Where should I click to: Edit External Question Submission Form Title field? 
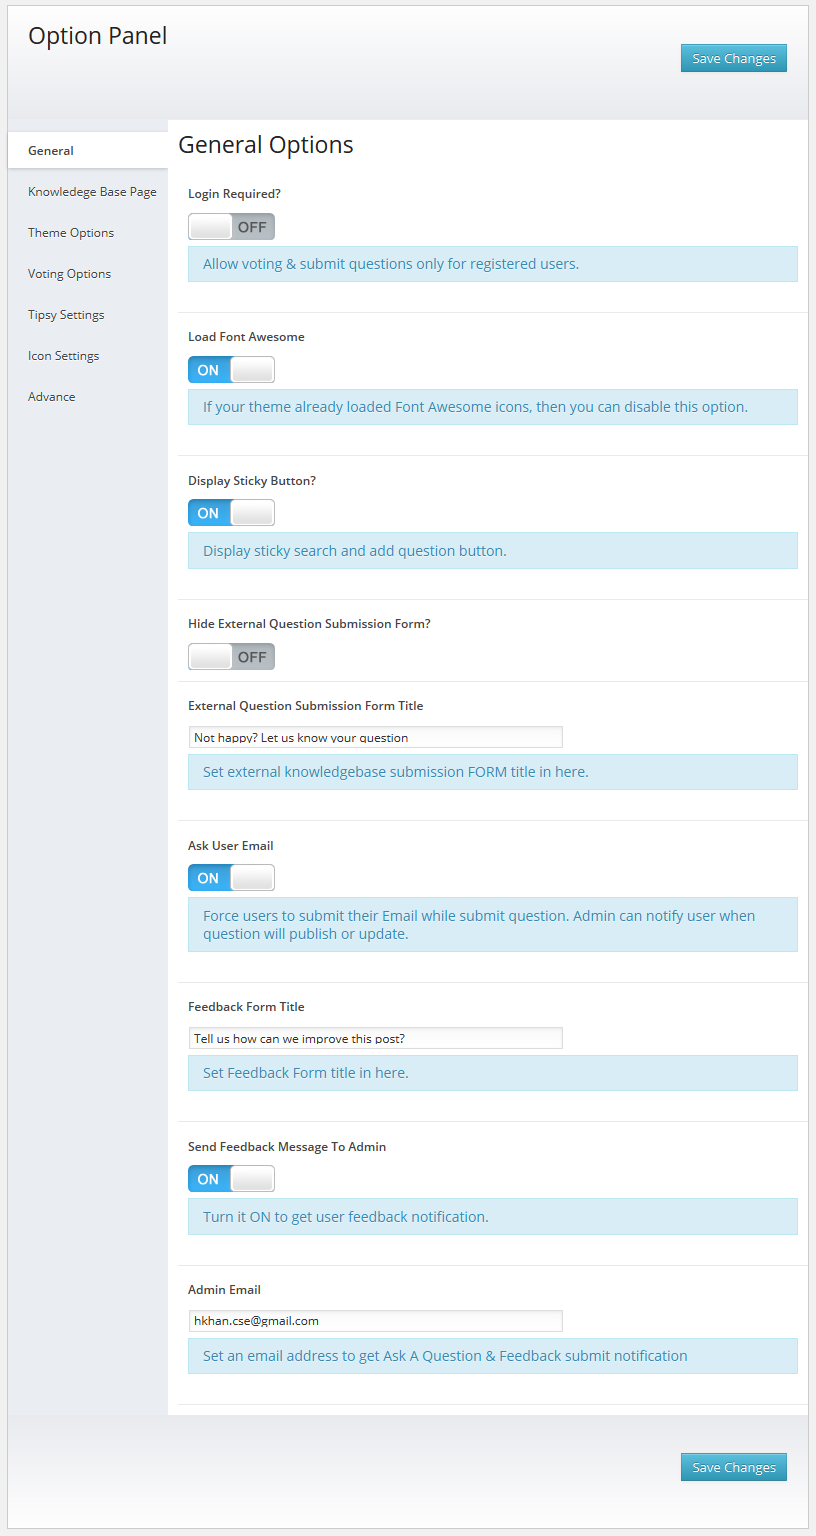point(375,737)
